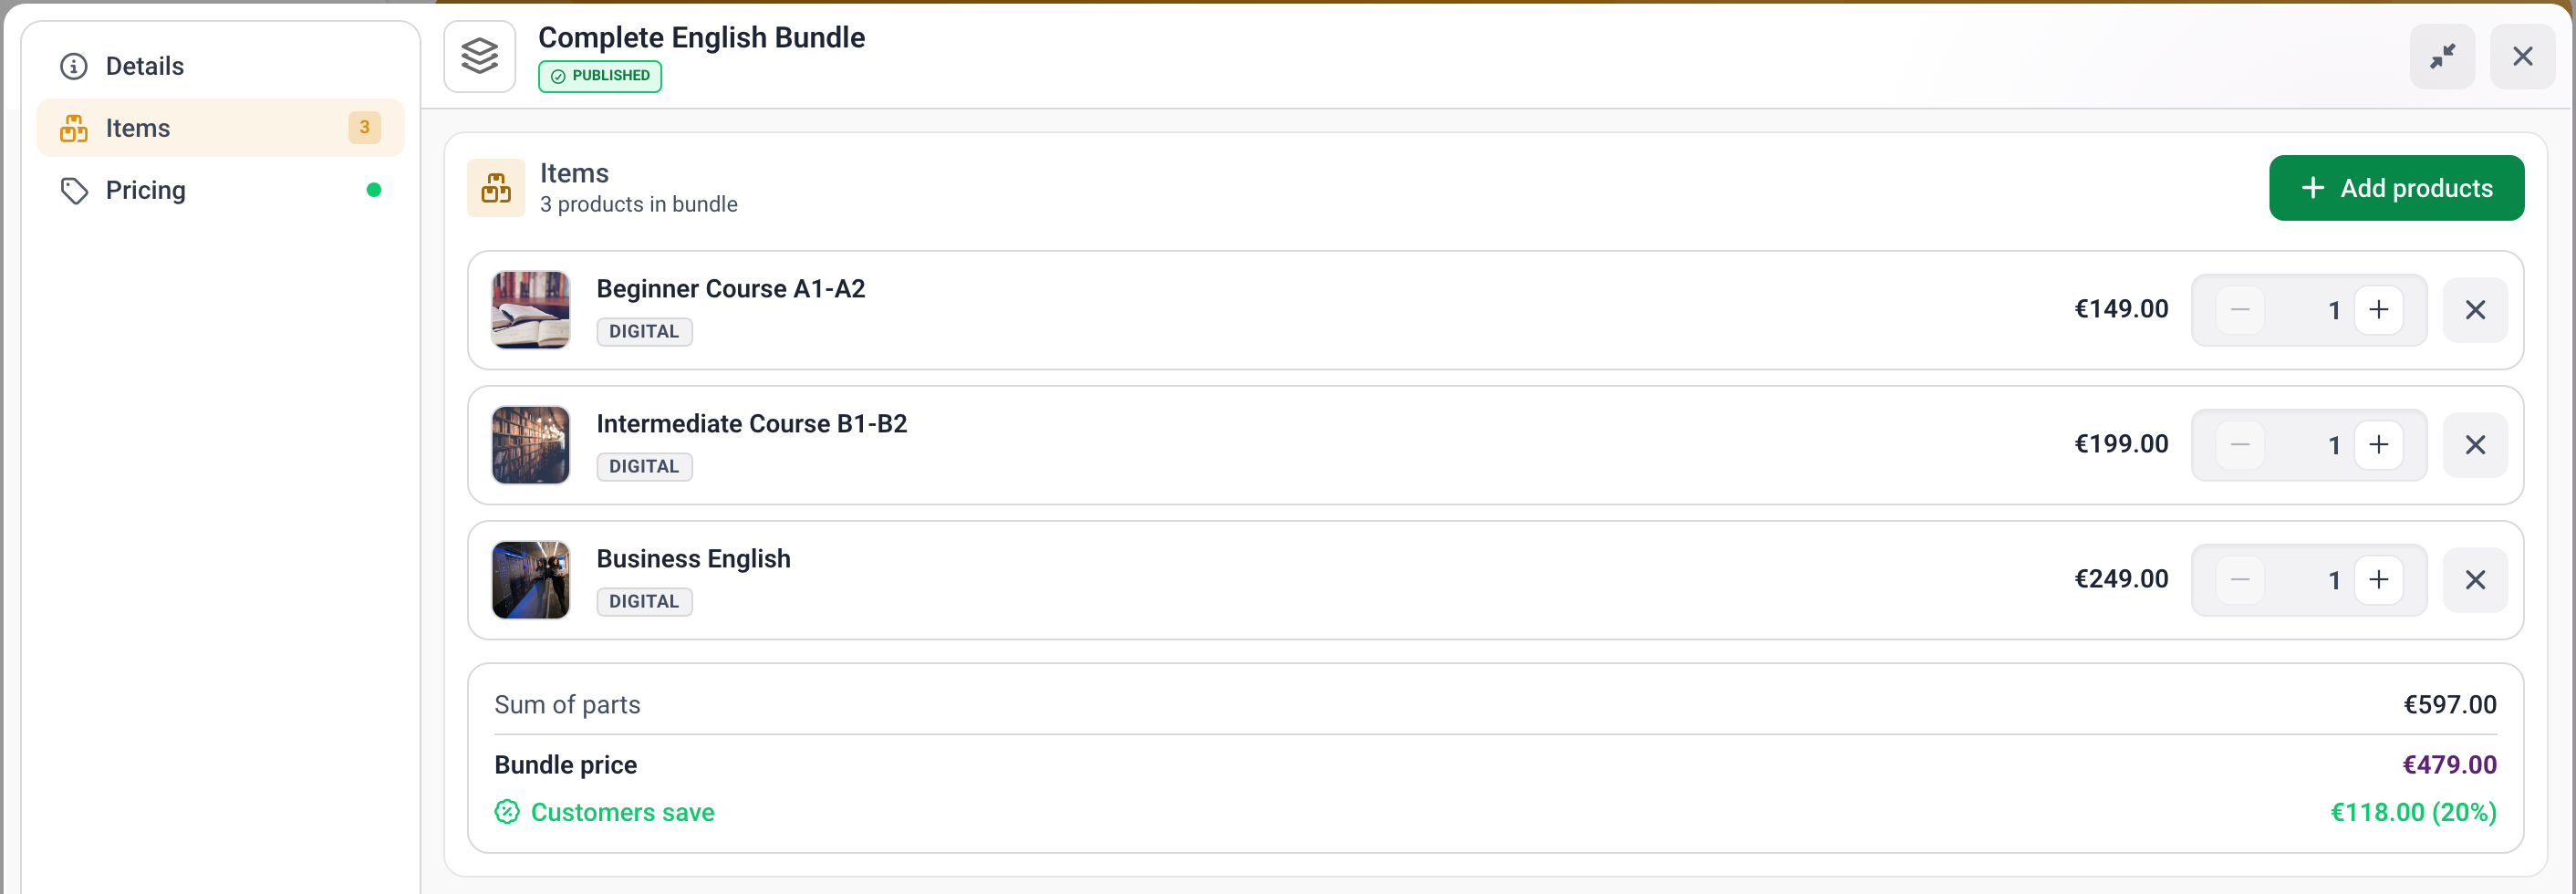The image size is (2576, 894).
Task: Decrease quantity of Beginner Course A1-A2
Action: click(2240, 310)
